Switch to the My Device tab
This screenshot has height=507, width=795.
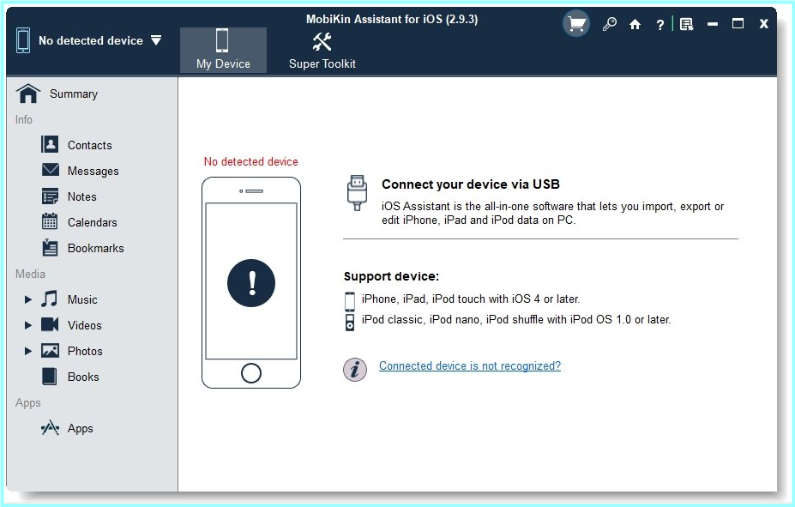coord(223,50)
